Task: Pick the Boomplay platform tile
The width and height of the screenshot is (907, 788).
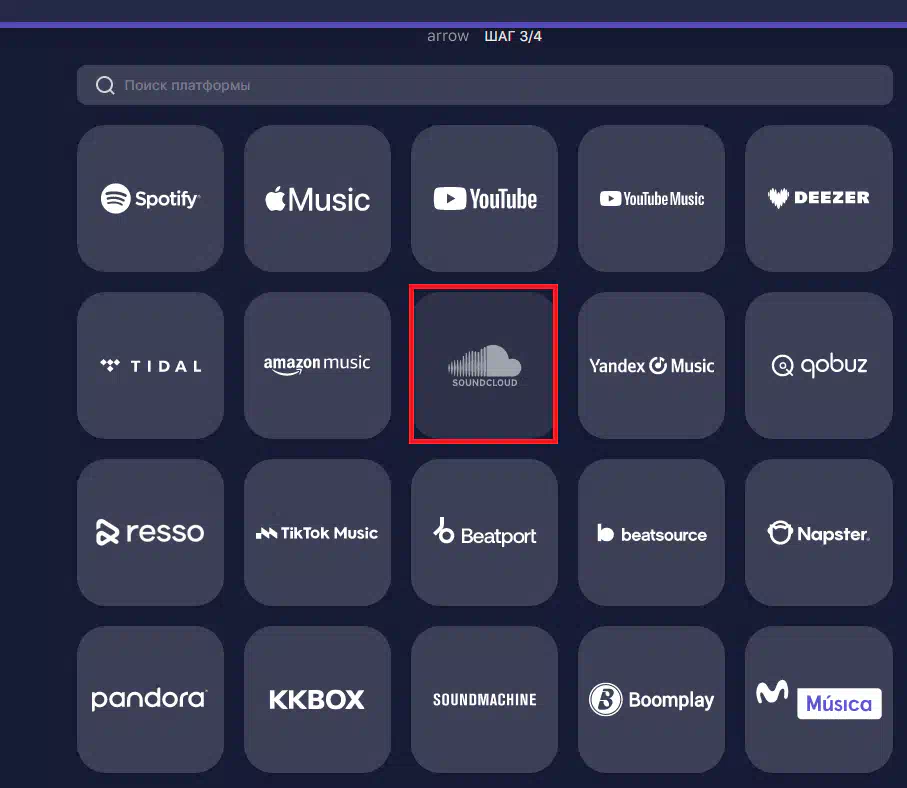Action: 651,699
